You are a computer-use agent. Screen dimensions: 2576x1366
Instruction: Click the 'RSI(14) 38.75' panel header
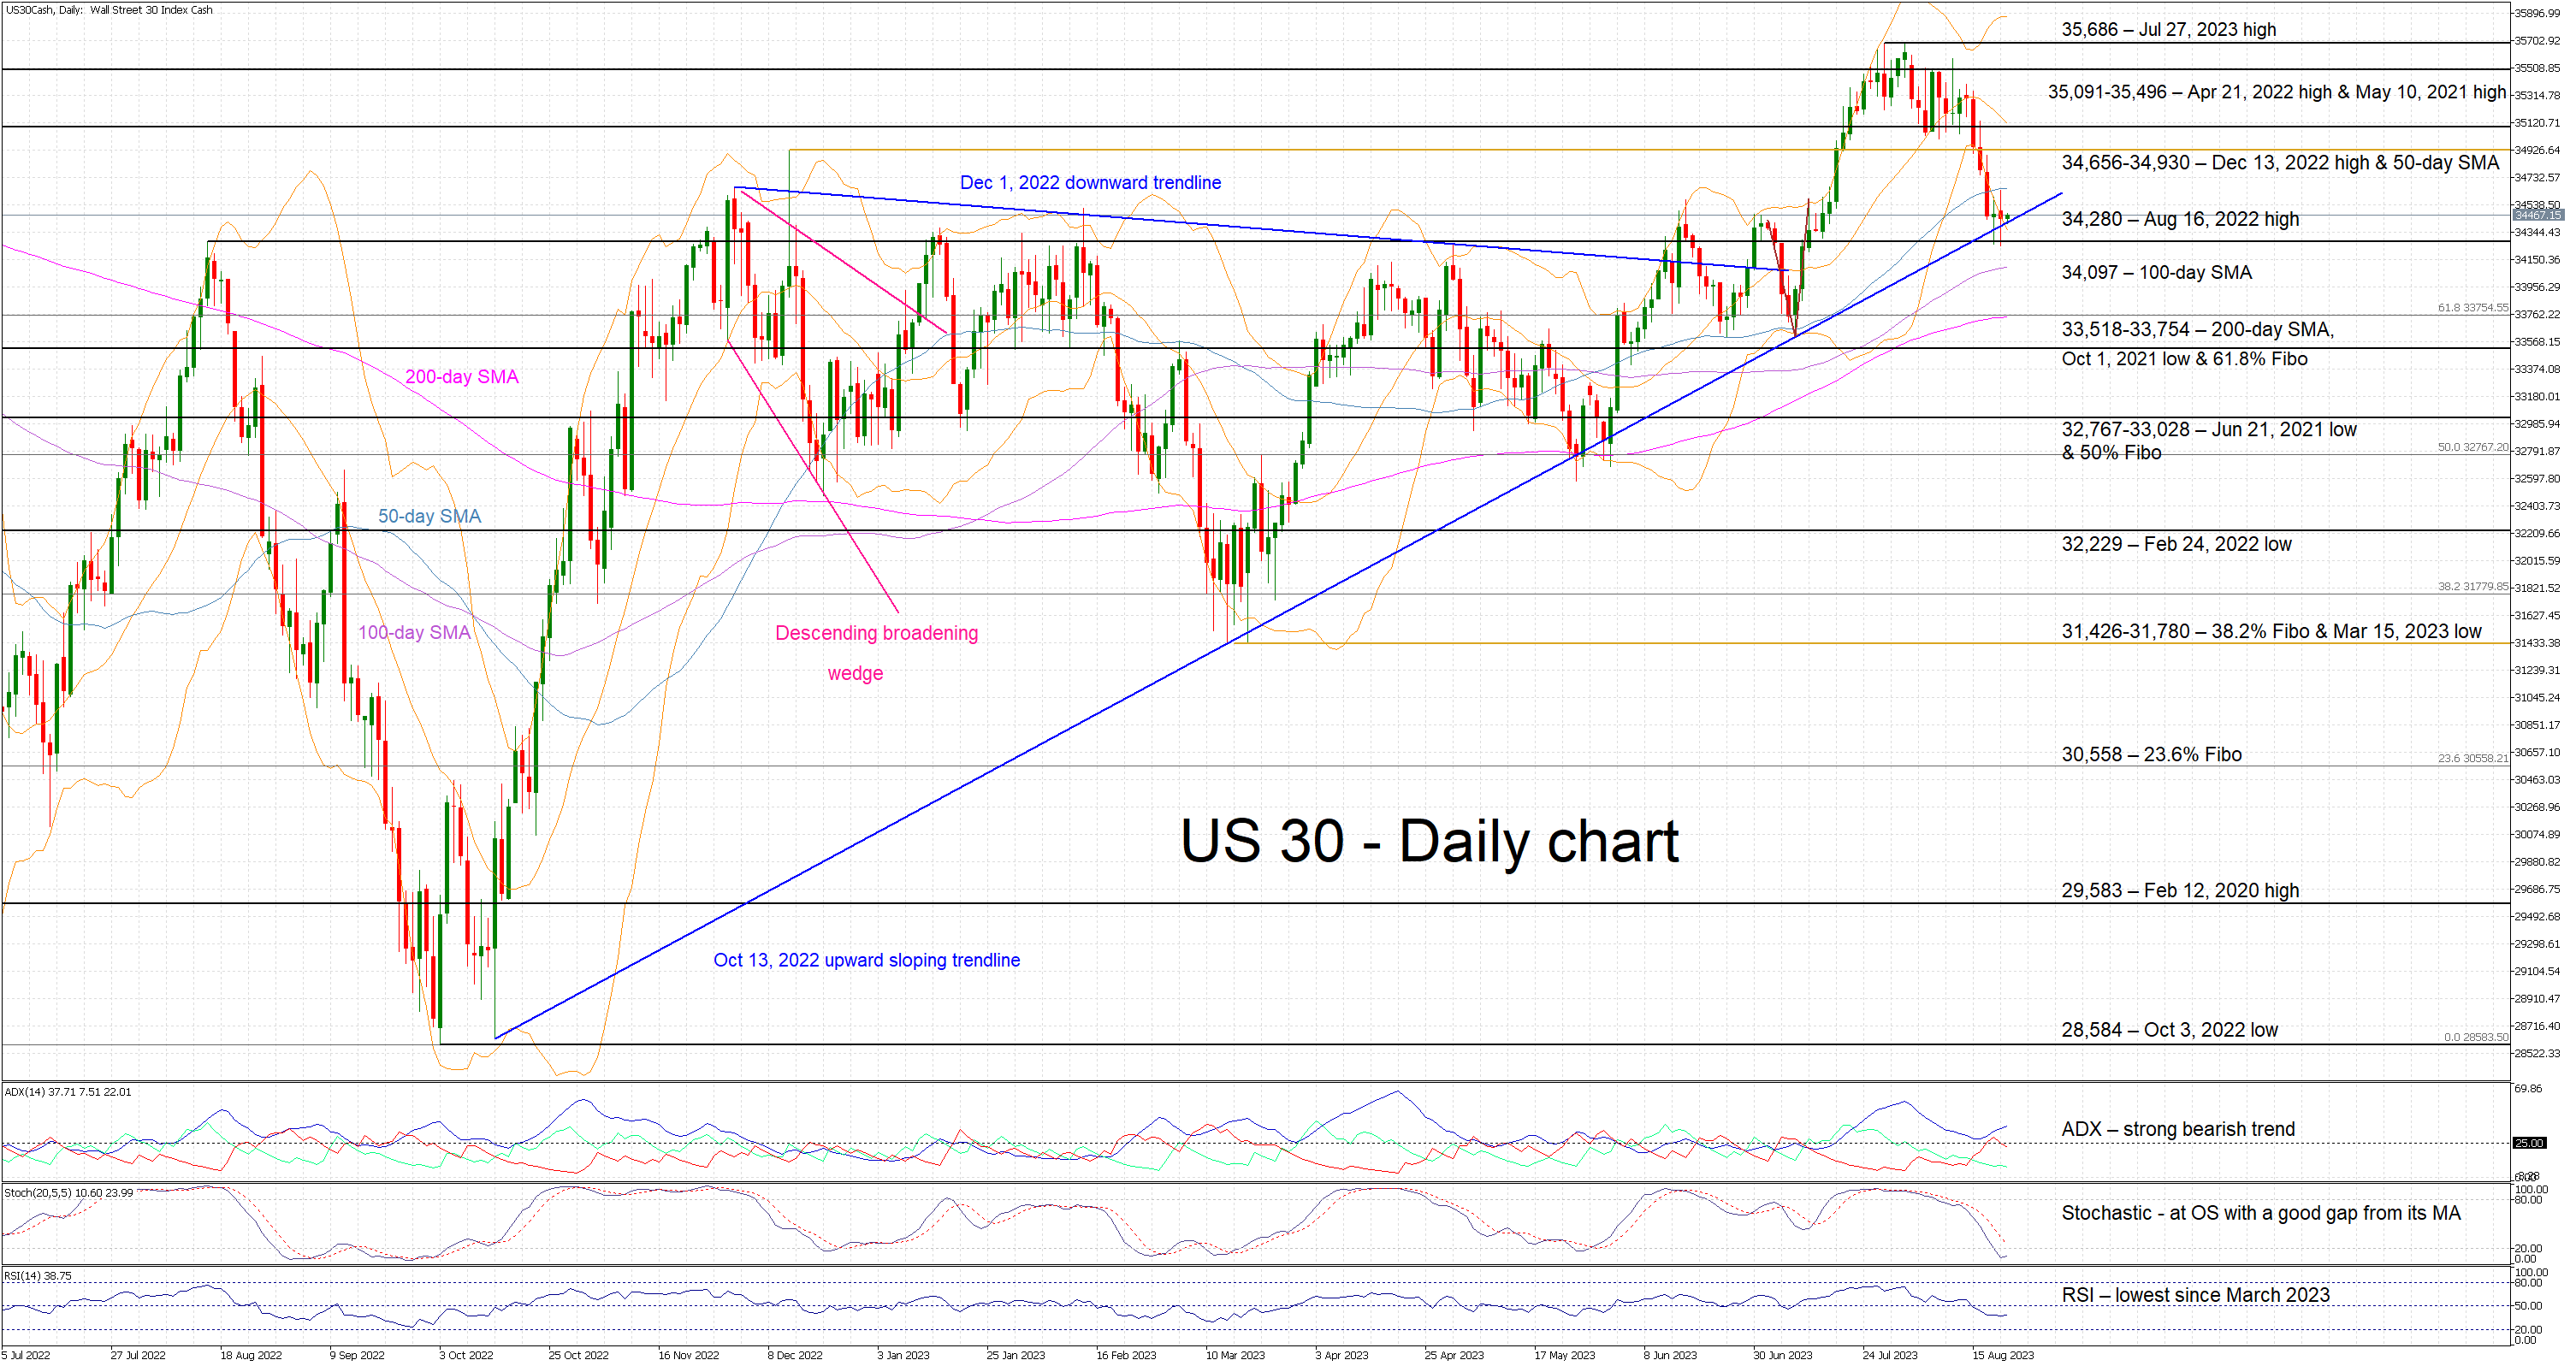[x=38, y=1276]
